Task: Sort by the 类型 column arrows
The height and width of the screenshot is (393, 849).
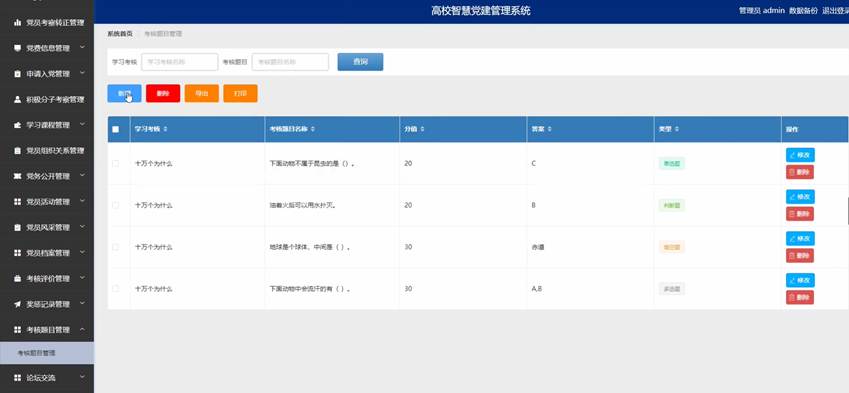Action: pos(677,129)
